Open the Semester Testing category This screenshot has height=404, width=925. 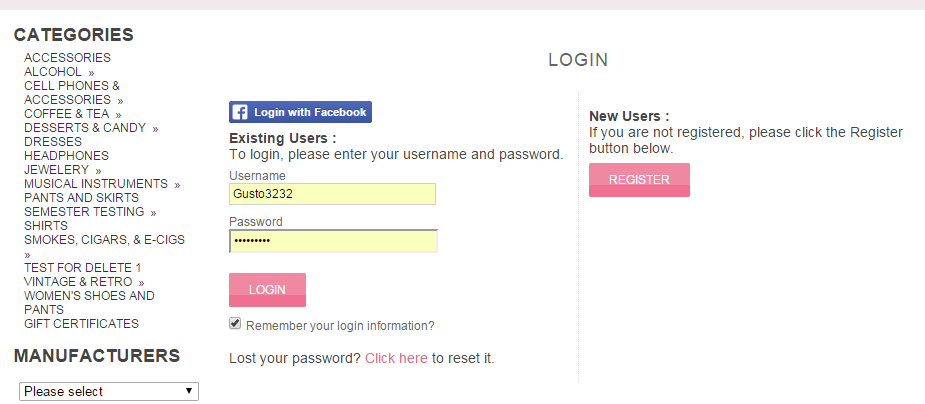coord(84,212)
